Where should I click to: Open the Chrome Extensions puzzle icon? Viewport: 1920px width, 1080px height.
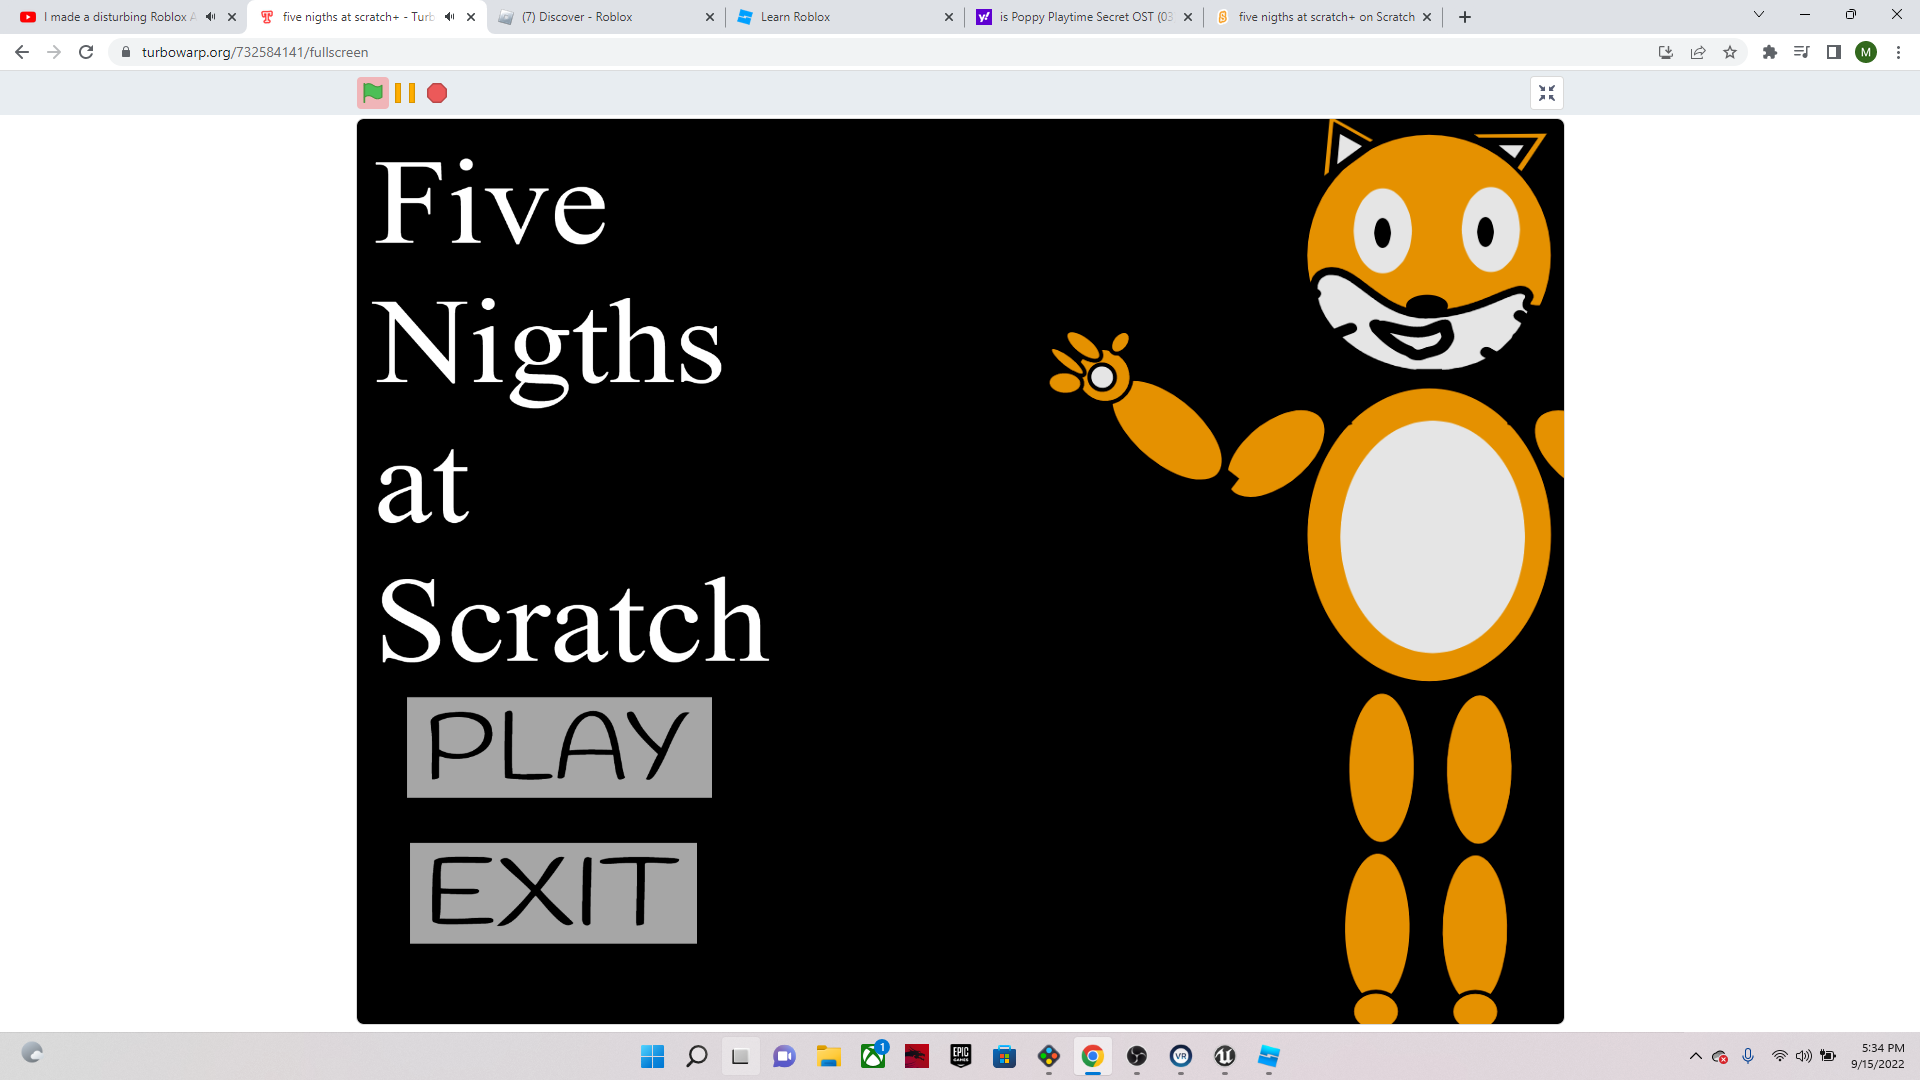[x=1769, y=52]
